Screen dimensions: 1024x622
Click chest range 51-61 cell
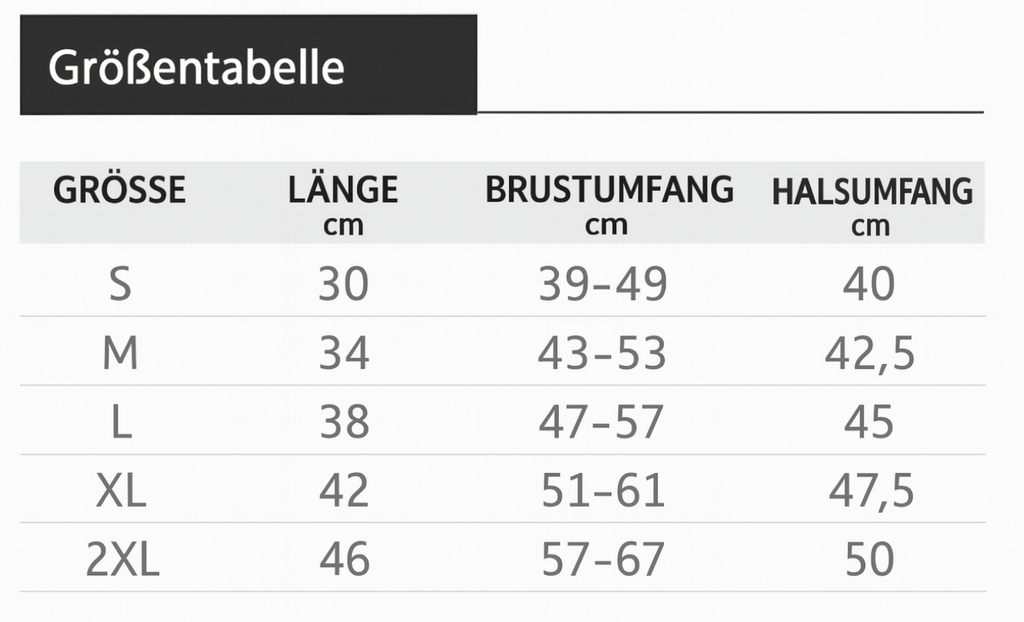[x=602, y=491]
